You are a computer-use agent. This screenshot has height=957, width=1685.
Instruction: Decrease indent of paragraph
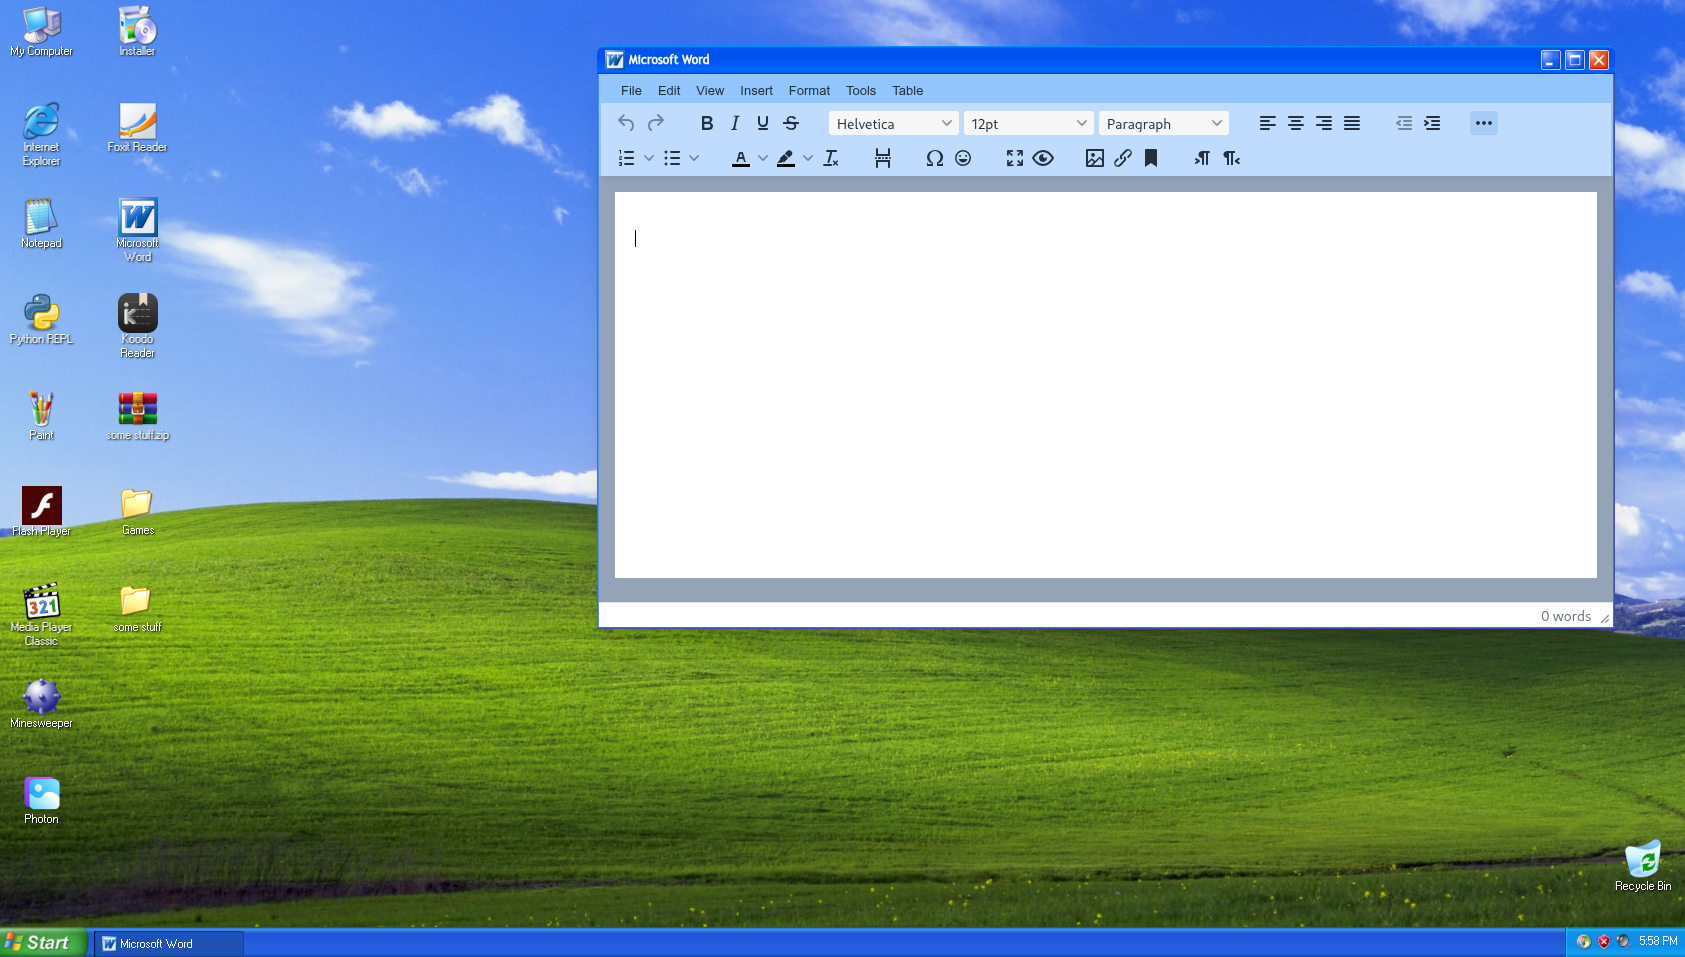[1404, 123]
